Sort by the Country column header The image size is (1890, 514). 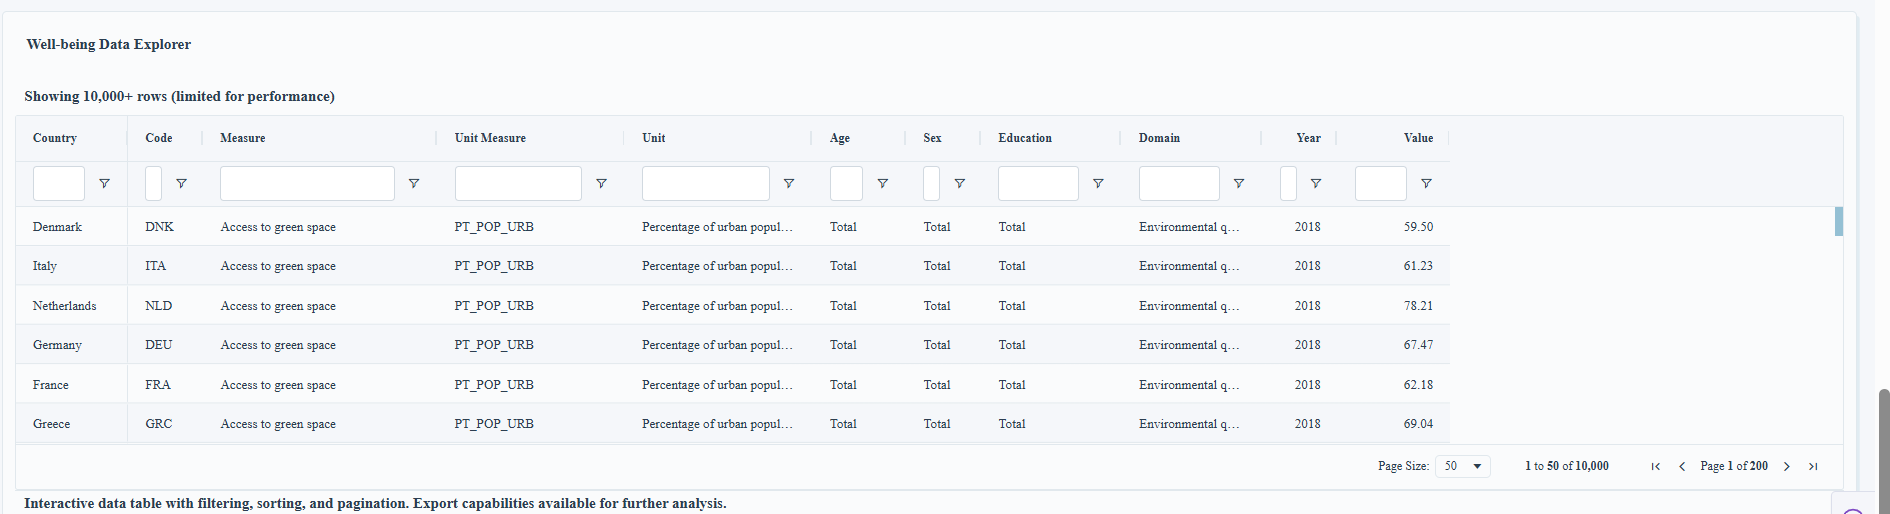pyautogui.click(x=55, y=138)
